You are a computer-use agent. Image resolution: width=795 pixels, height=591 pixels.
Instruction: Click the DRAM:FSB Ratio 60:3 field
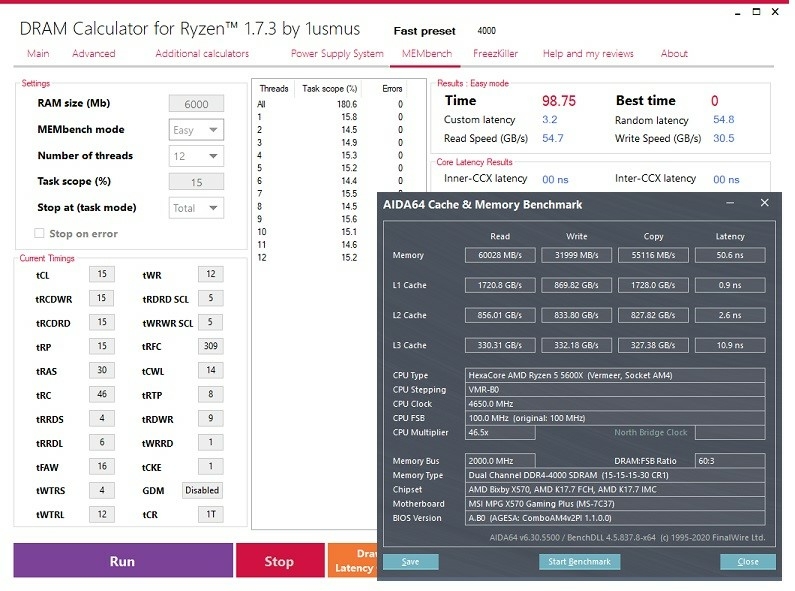(x=730, y=461)
